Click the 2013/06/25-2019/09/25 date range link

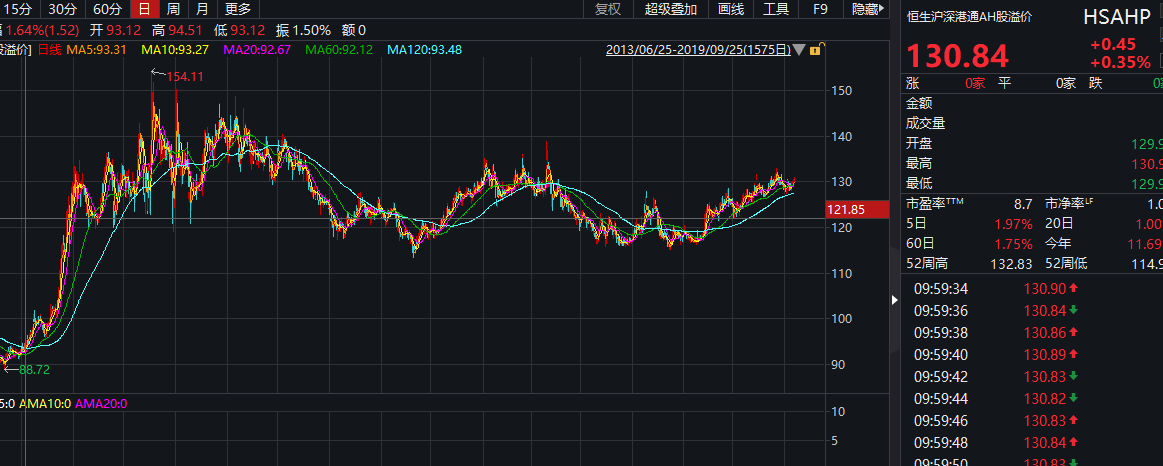pos(698,50)
